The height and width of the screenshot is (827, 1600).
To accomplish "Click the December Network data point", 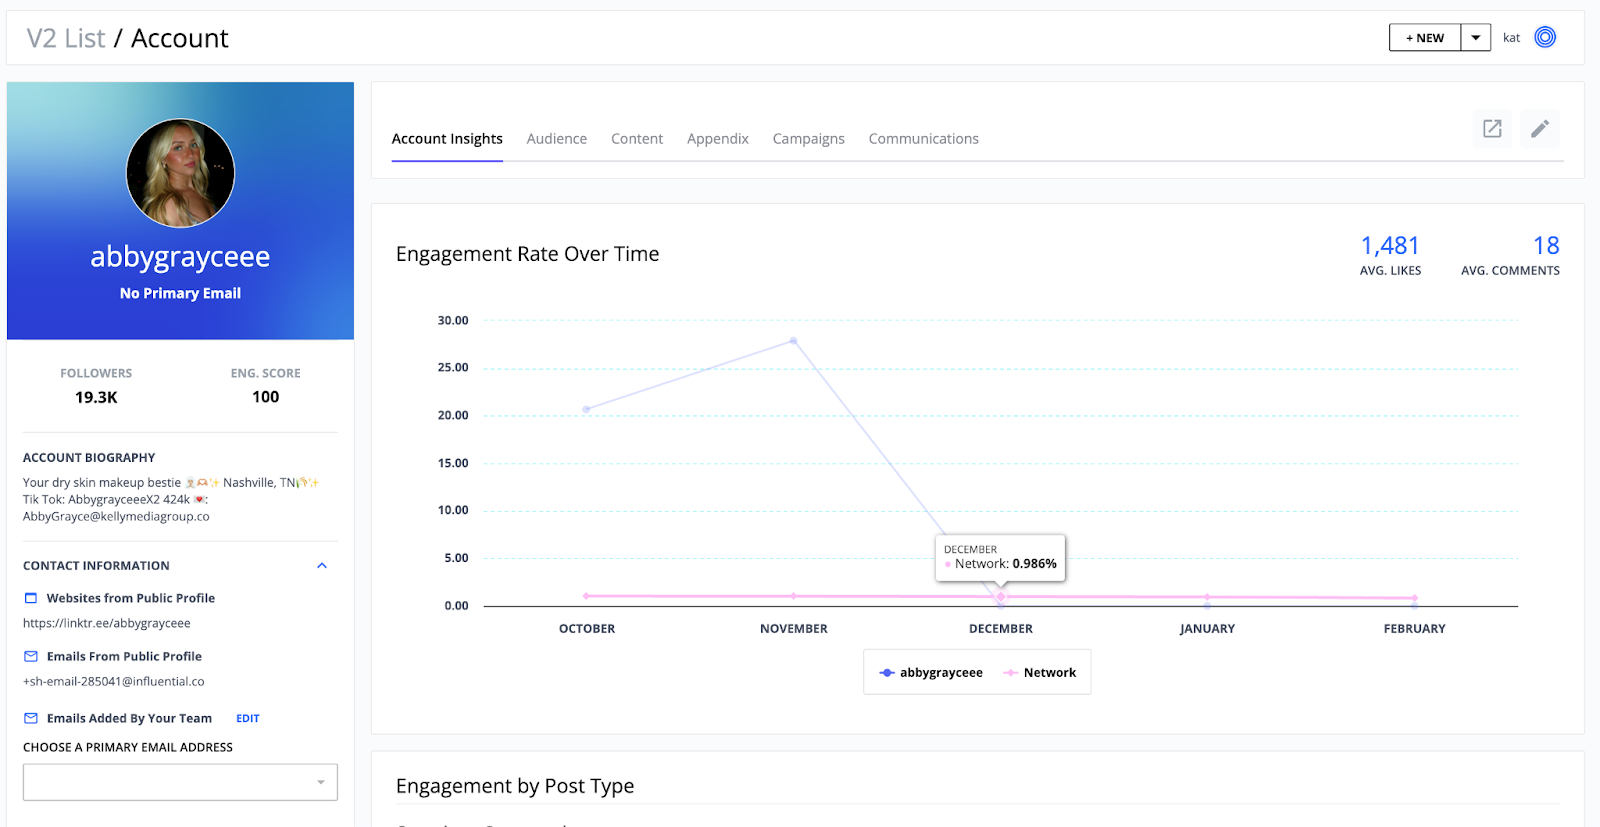I will click(x=1001, y=596).
